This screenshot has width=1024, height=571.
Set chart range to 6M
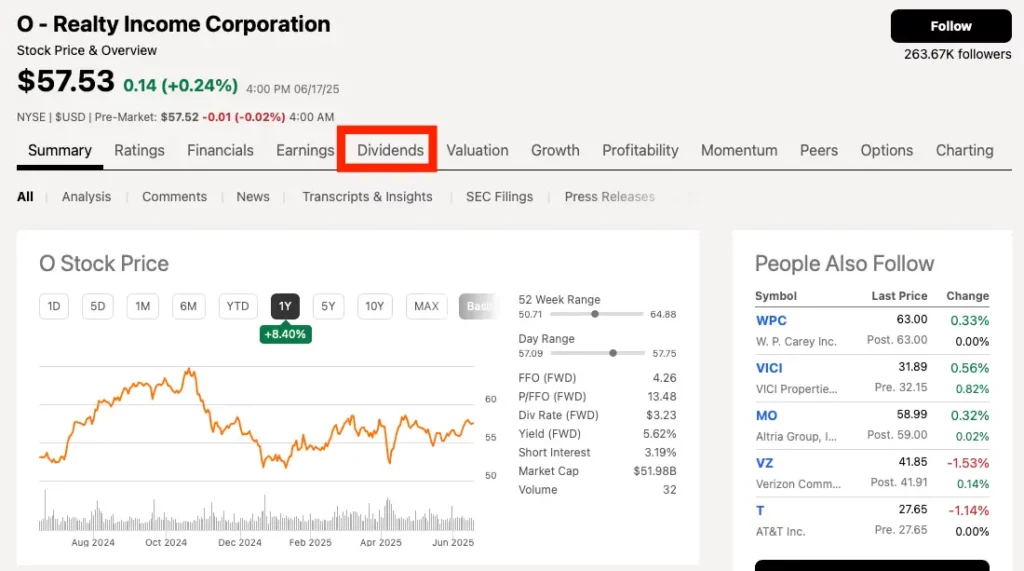point(188,306)
